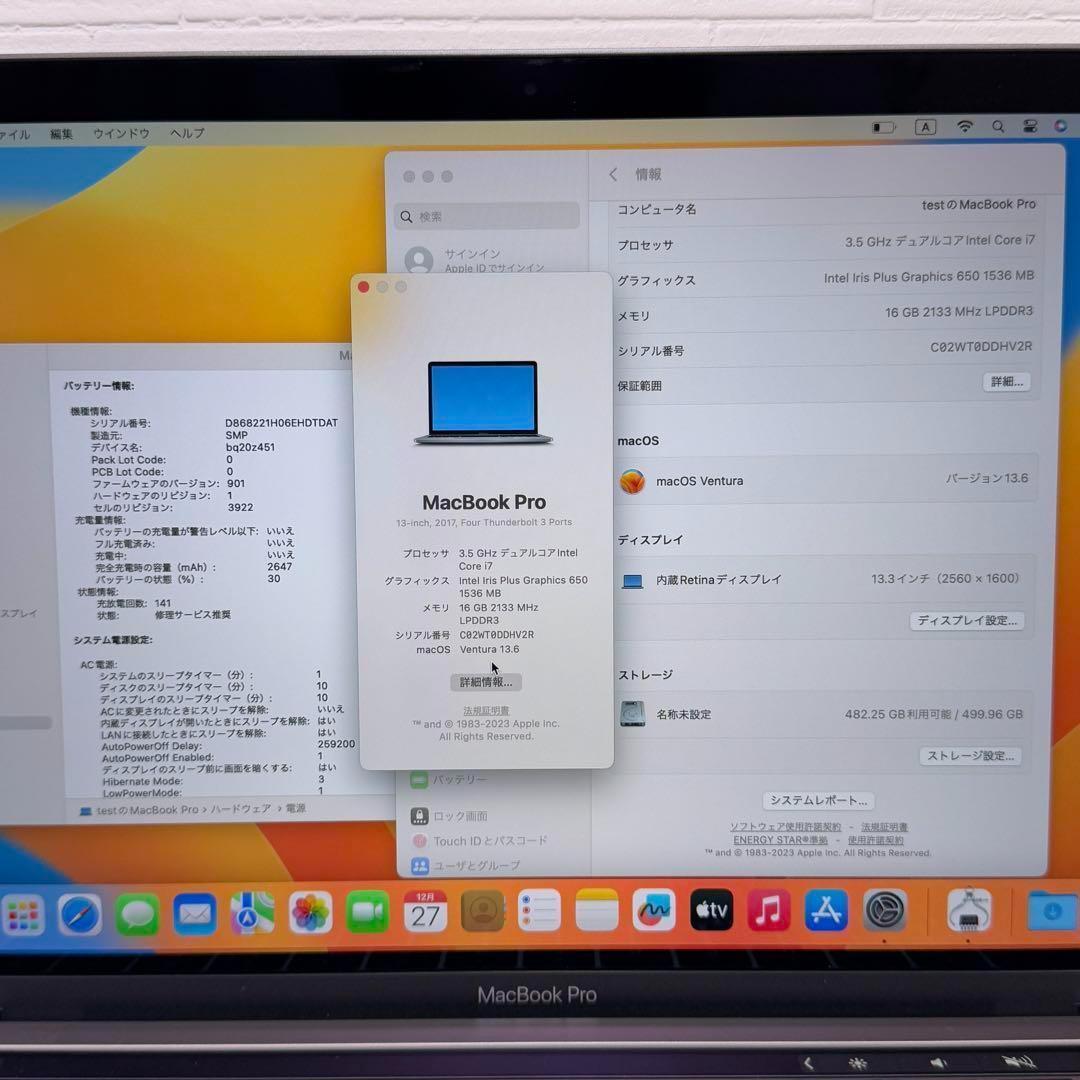1080x1080 pixels.
Task: Open 法規証明書 link in About window
Action: 486,710
